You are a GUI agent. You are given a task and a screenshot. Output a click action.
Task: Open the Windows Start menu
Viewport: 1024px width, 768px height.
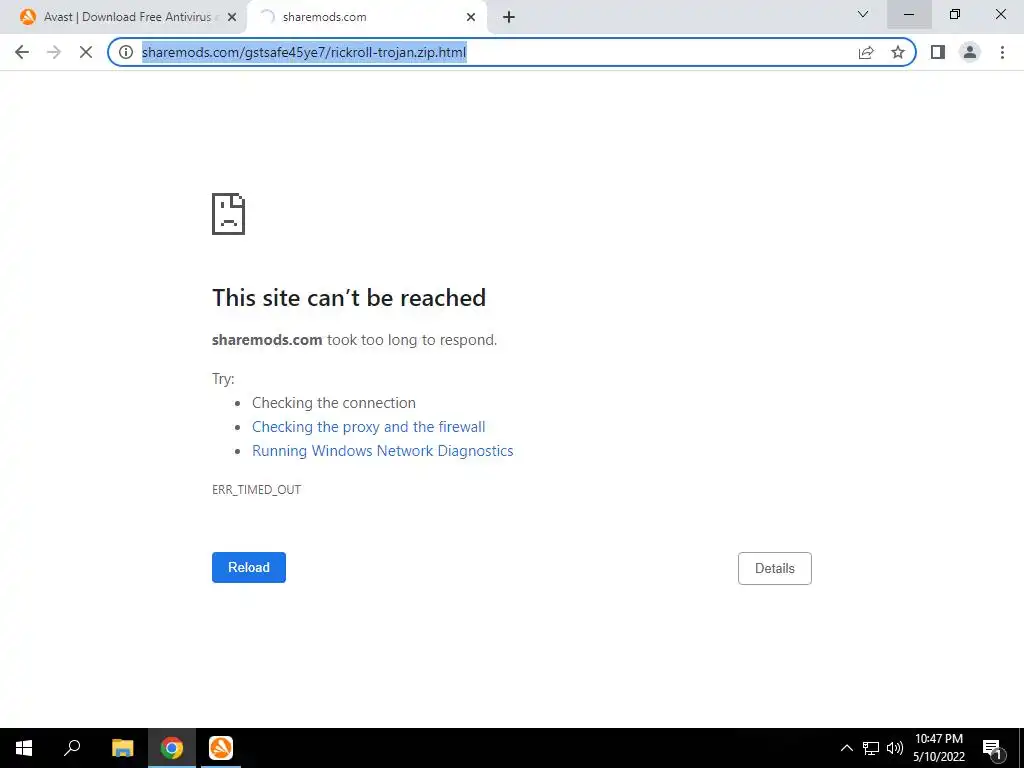pyautogui.click(x=24, y=748)
